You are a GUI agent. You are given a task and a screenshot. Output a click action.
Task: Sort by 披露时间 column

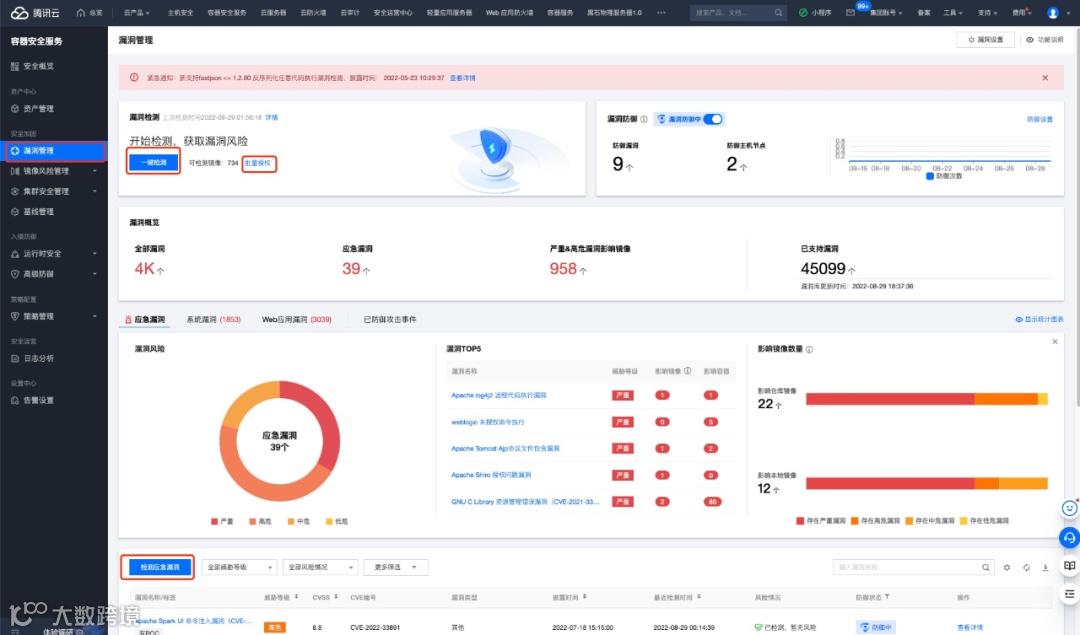click(x=584, y=597)
